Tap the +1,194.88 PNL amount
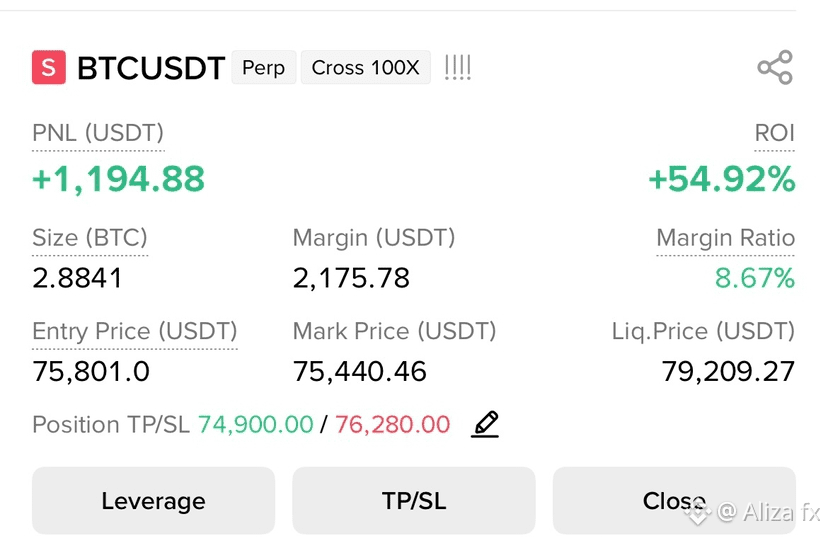 click(118, 179)
